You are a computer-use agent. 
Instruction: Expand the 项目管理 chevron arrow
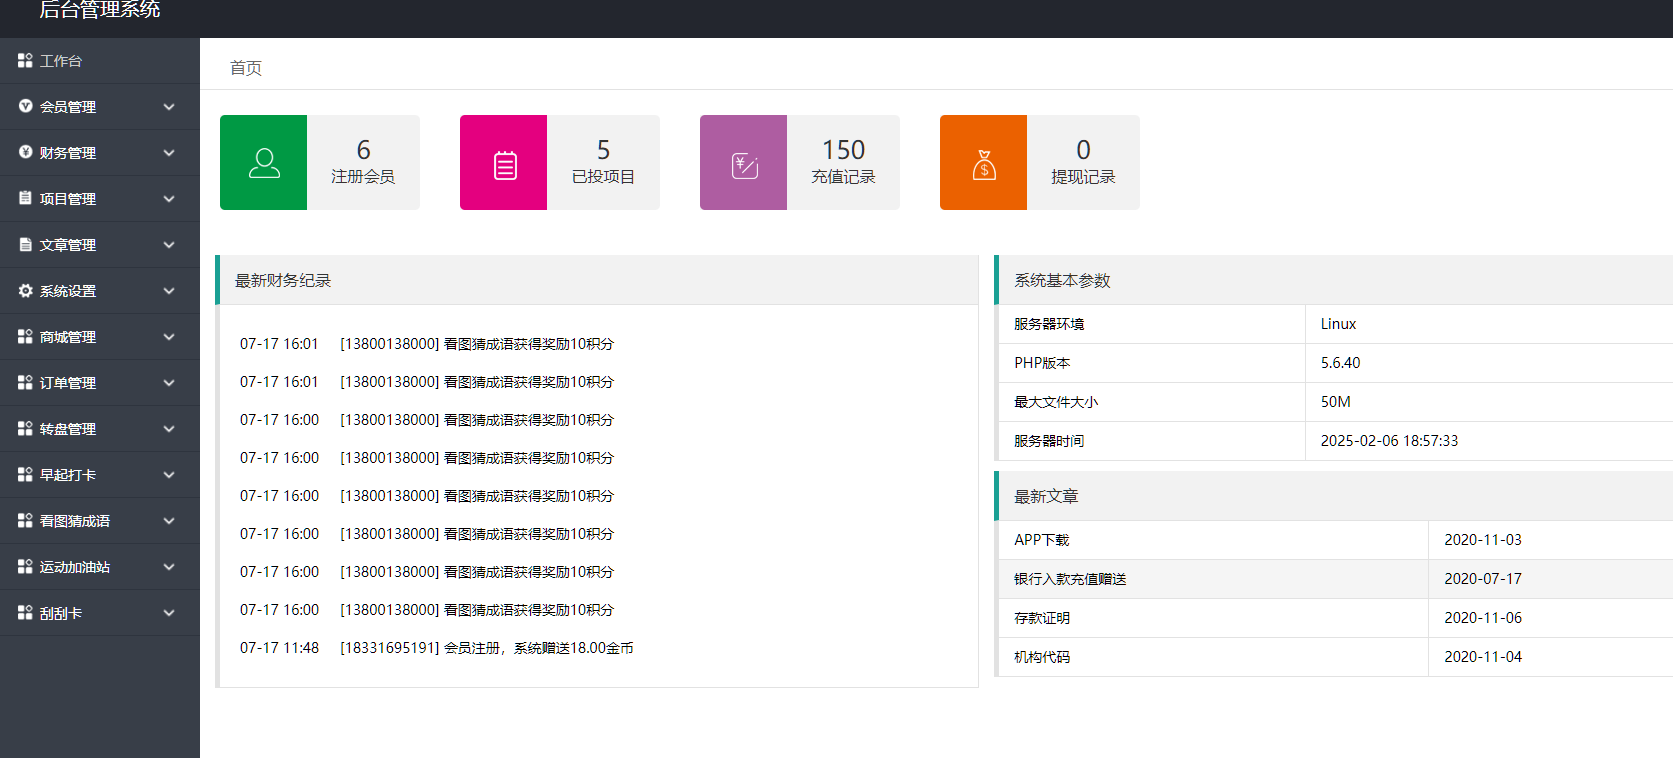[169, 199]
